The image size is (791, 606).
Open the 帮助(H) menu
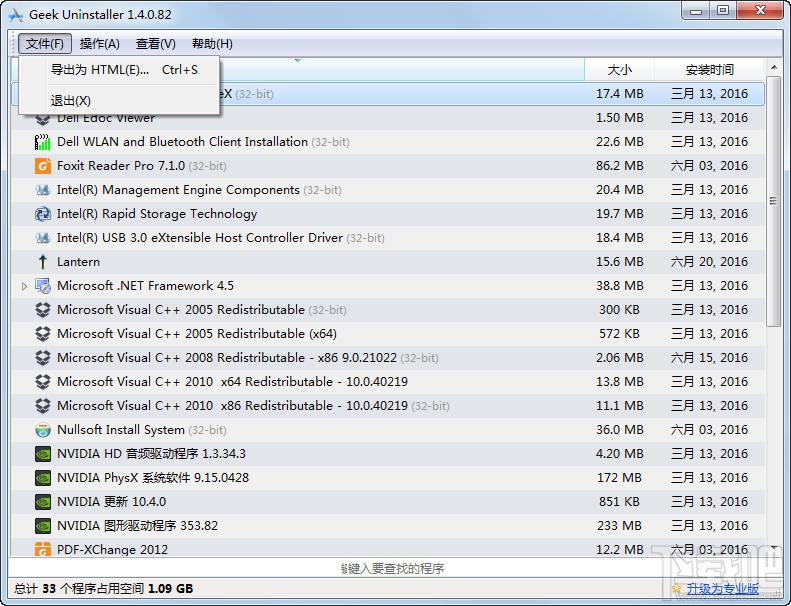click(x=212, y=44)
